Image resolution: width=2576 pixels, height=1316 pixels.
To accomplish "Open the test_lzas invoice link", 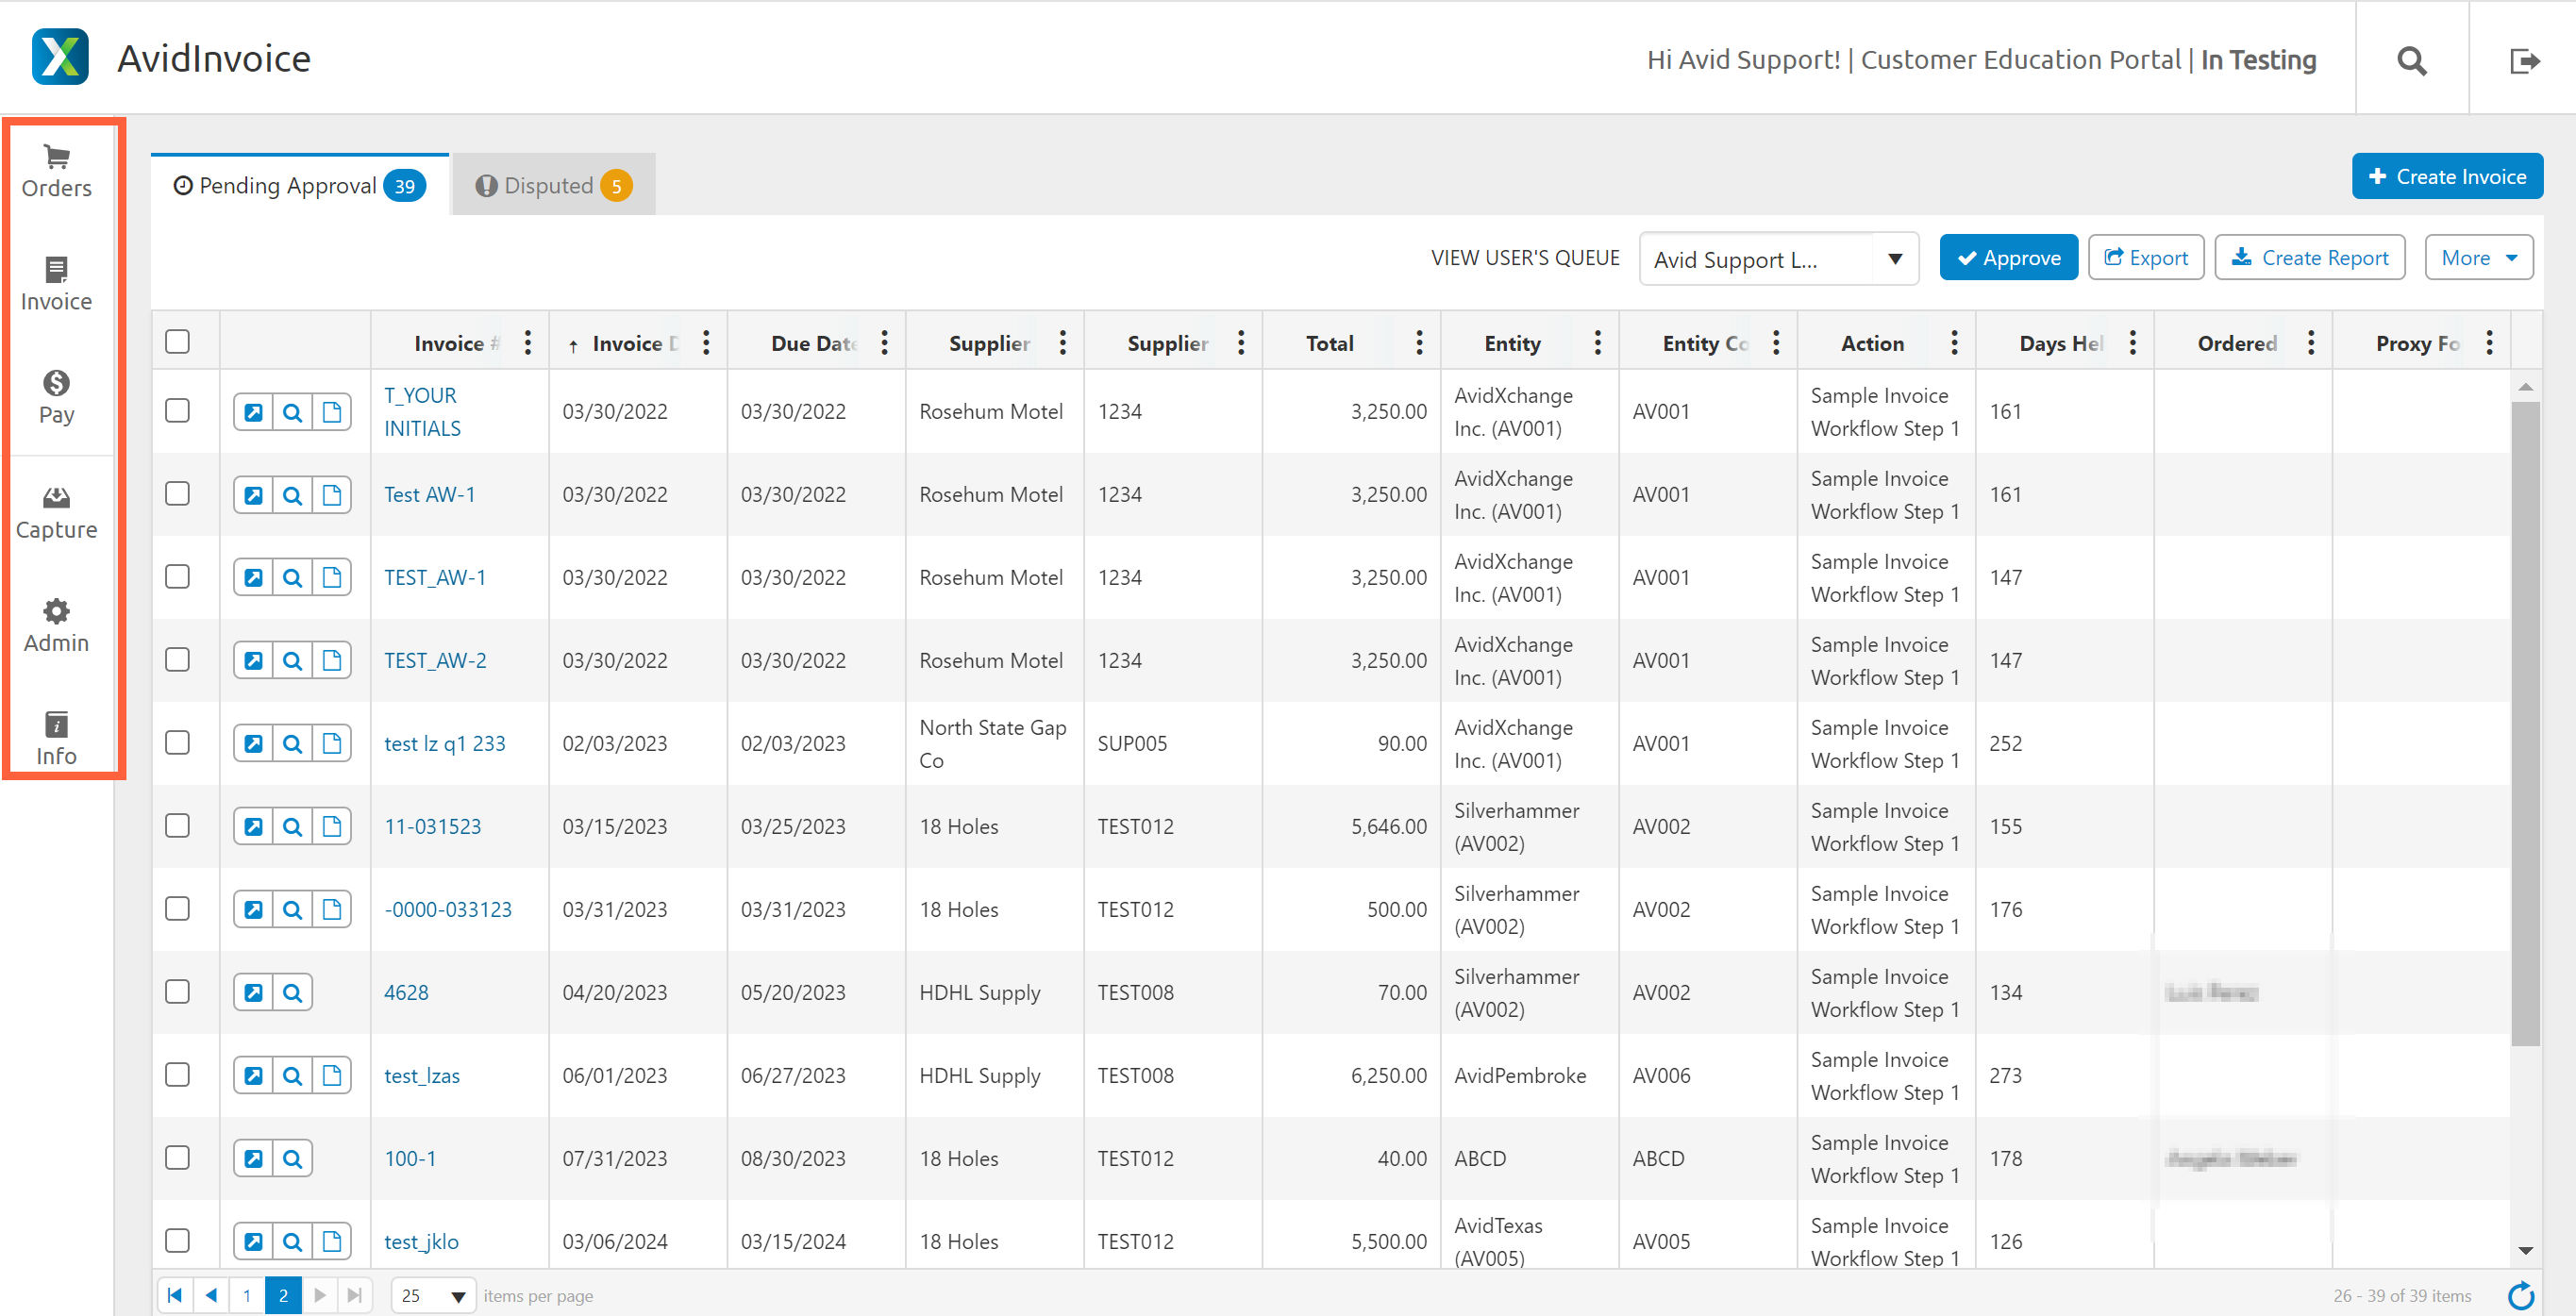I will tap(422, 1076).
